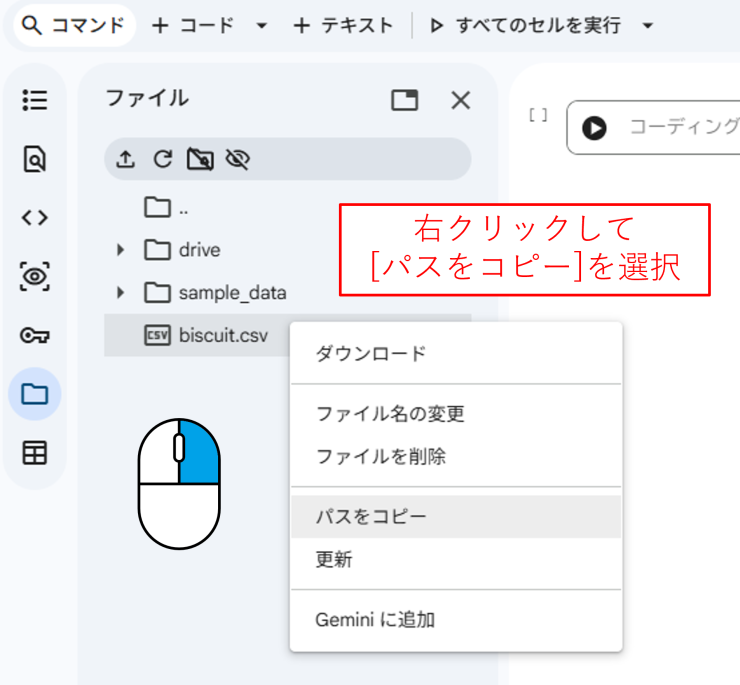Open dropdown next to すべてのセルを実行
This screenshot has width=740, height=685.
click(x=647, y=26)
